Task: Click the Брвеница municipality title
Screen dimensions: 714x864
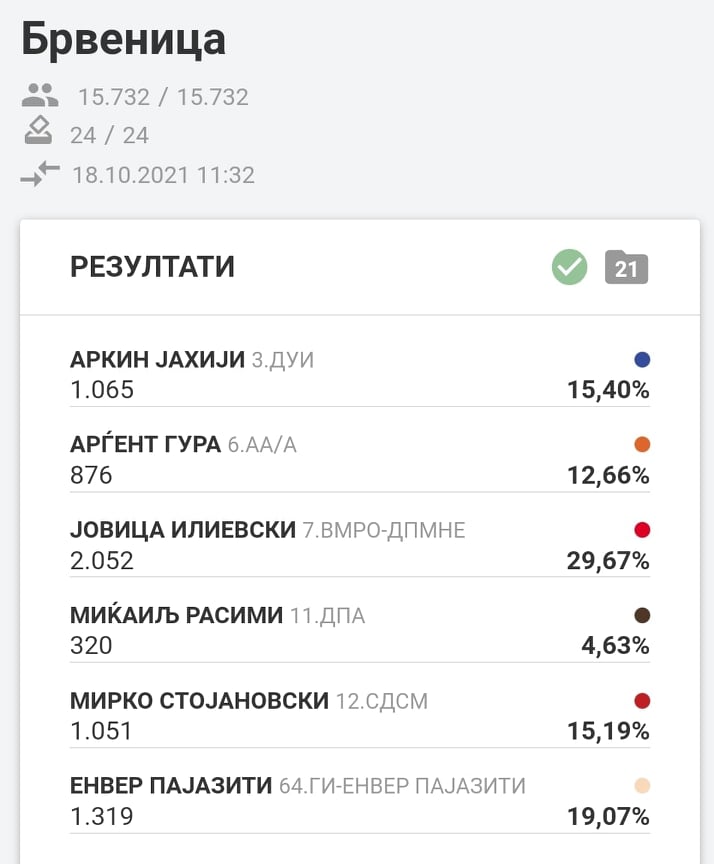Action: coord(123,40)
